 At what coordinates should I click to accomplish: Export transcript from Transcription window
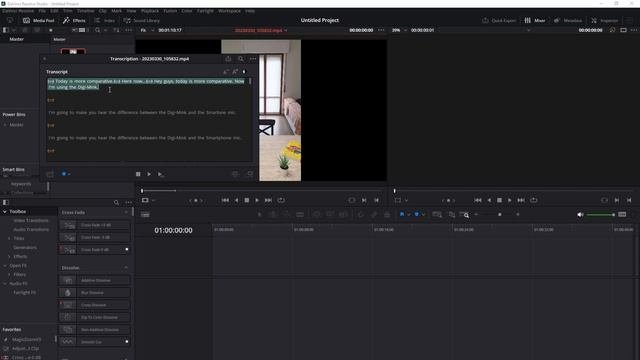click(x=228, y=59)
